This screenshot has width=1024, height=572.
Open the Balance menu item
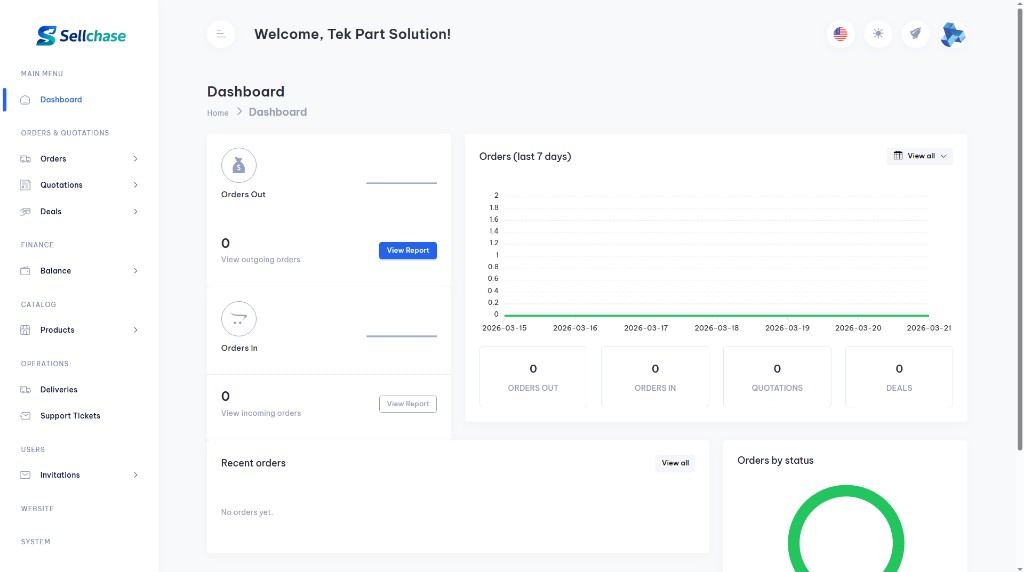coord(56,270)
